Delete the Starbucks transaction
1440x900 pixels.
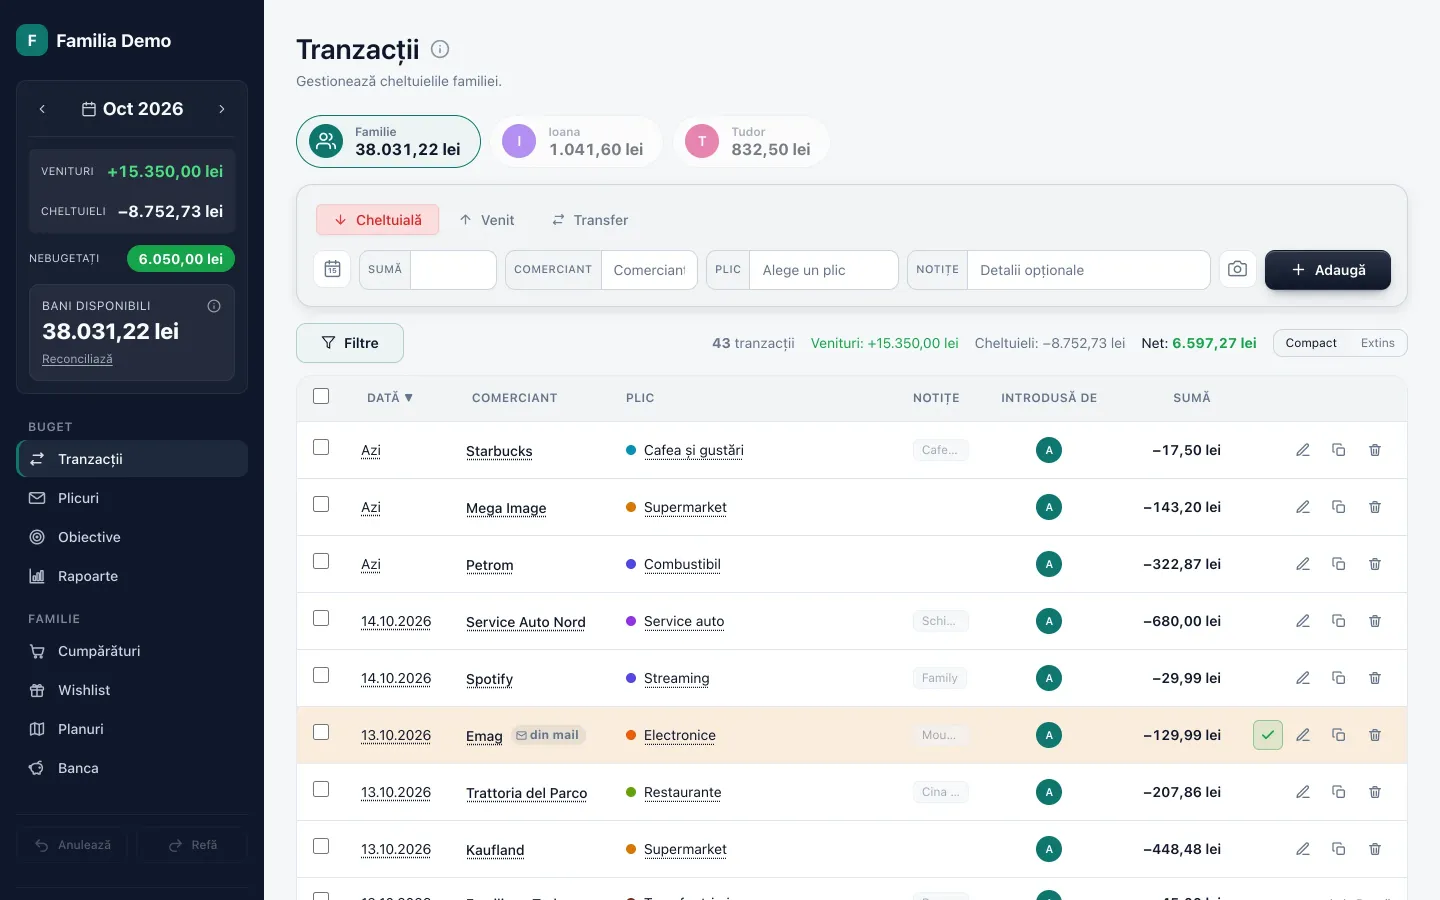point(1375,450)
